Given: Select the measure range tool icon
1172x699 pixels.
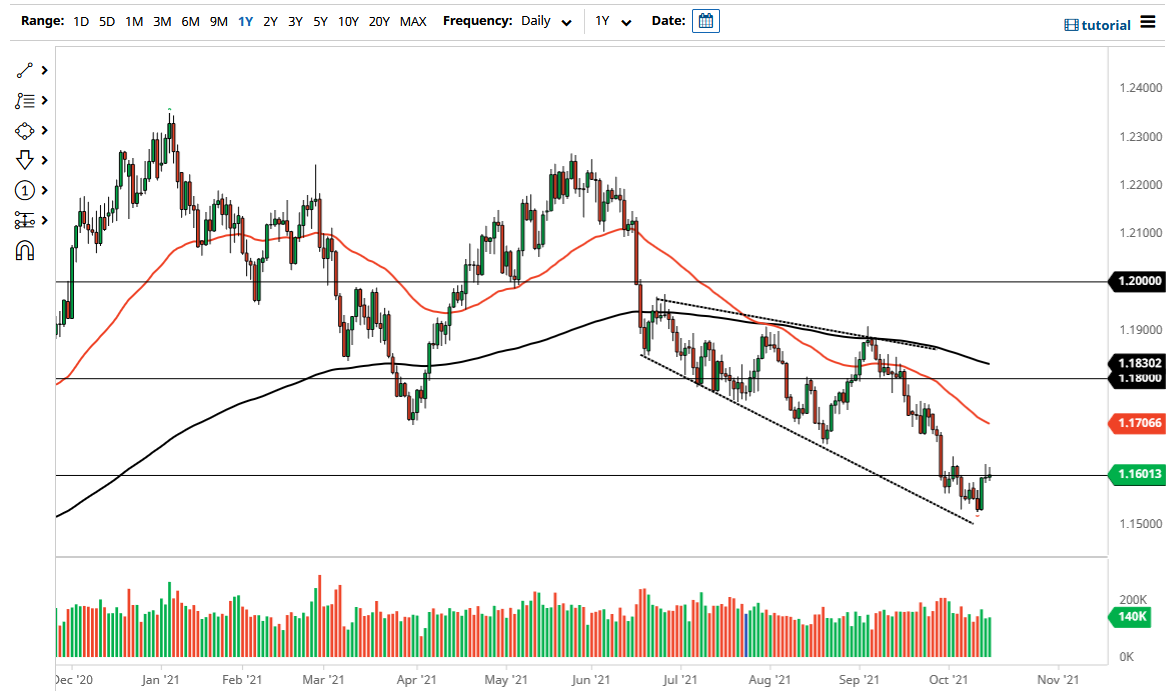Looking at the screenshot, I should tap(25, 221).
